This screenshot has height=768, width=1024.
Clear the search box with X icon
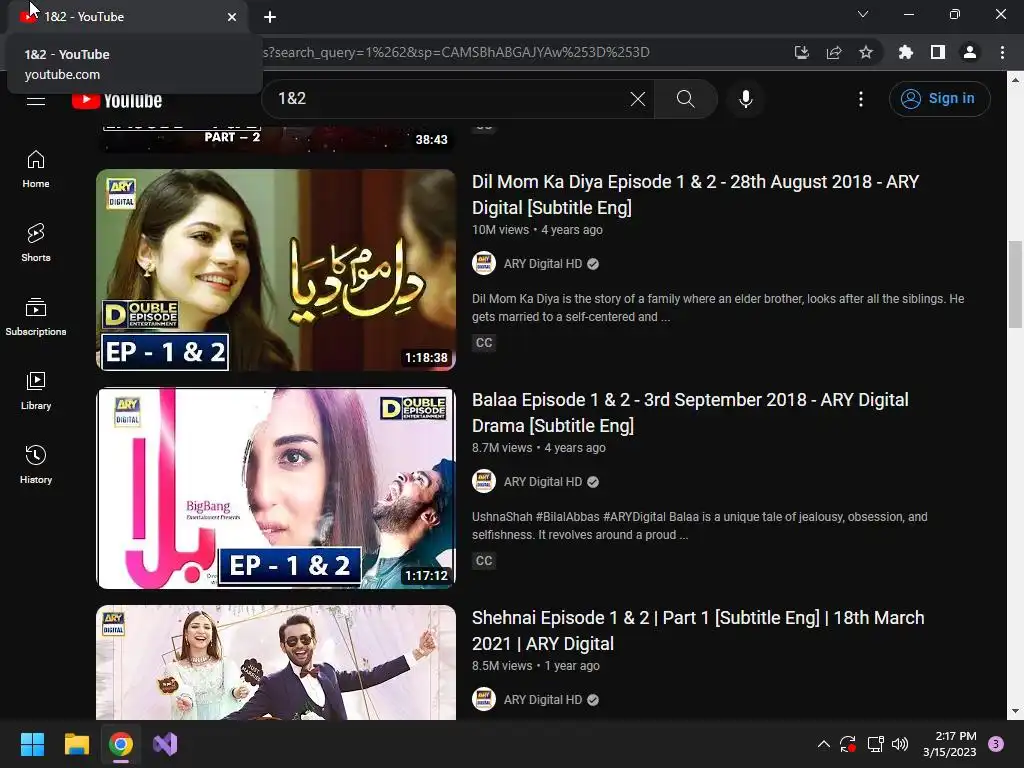point(637,99)
